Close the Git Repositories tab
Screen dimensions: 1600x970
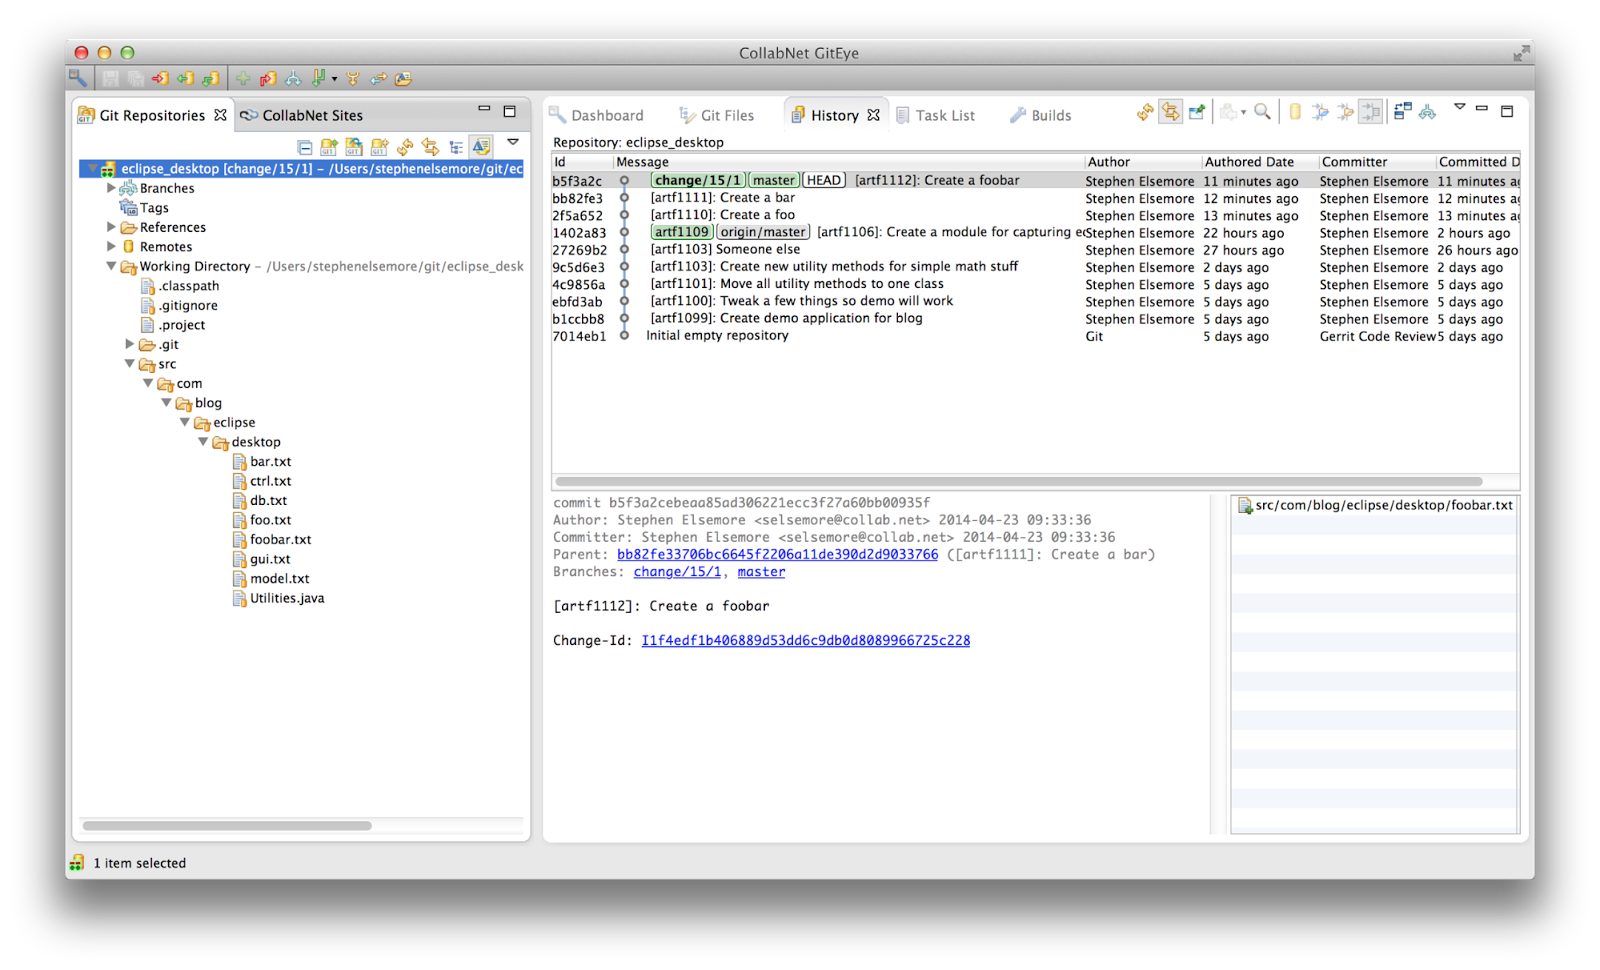pos(220,115)
